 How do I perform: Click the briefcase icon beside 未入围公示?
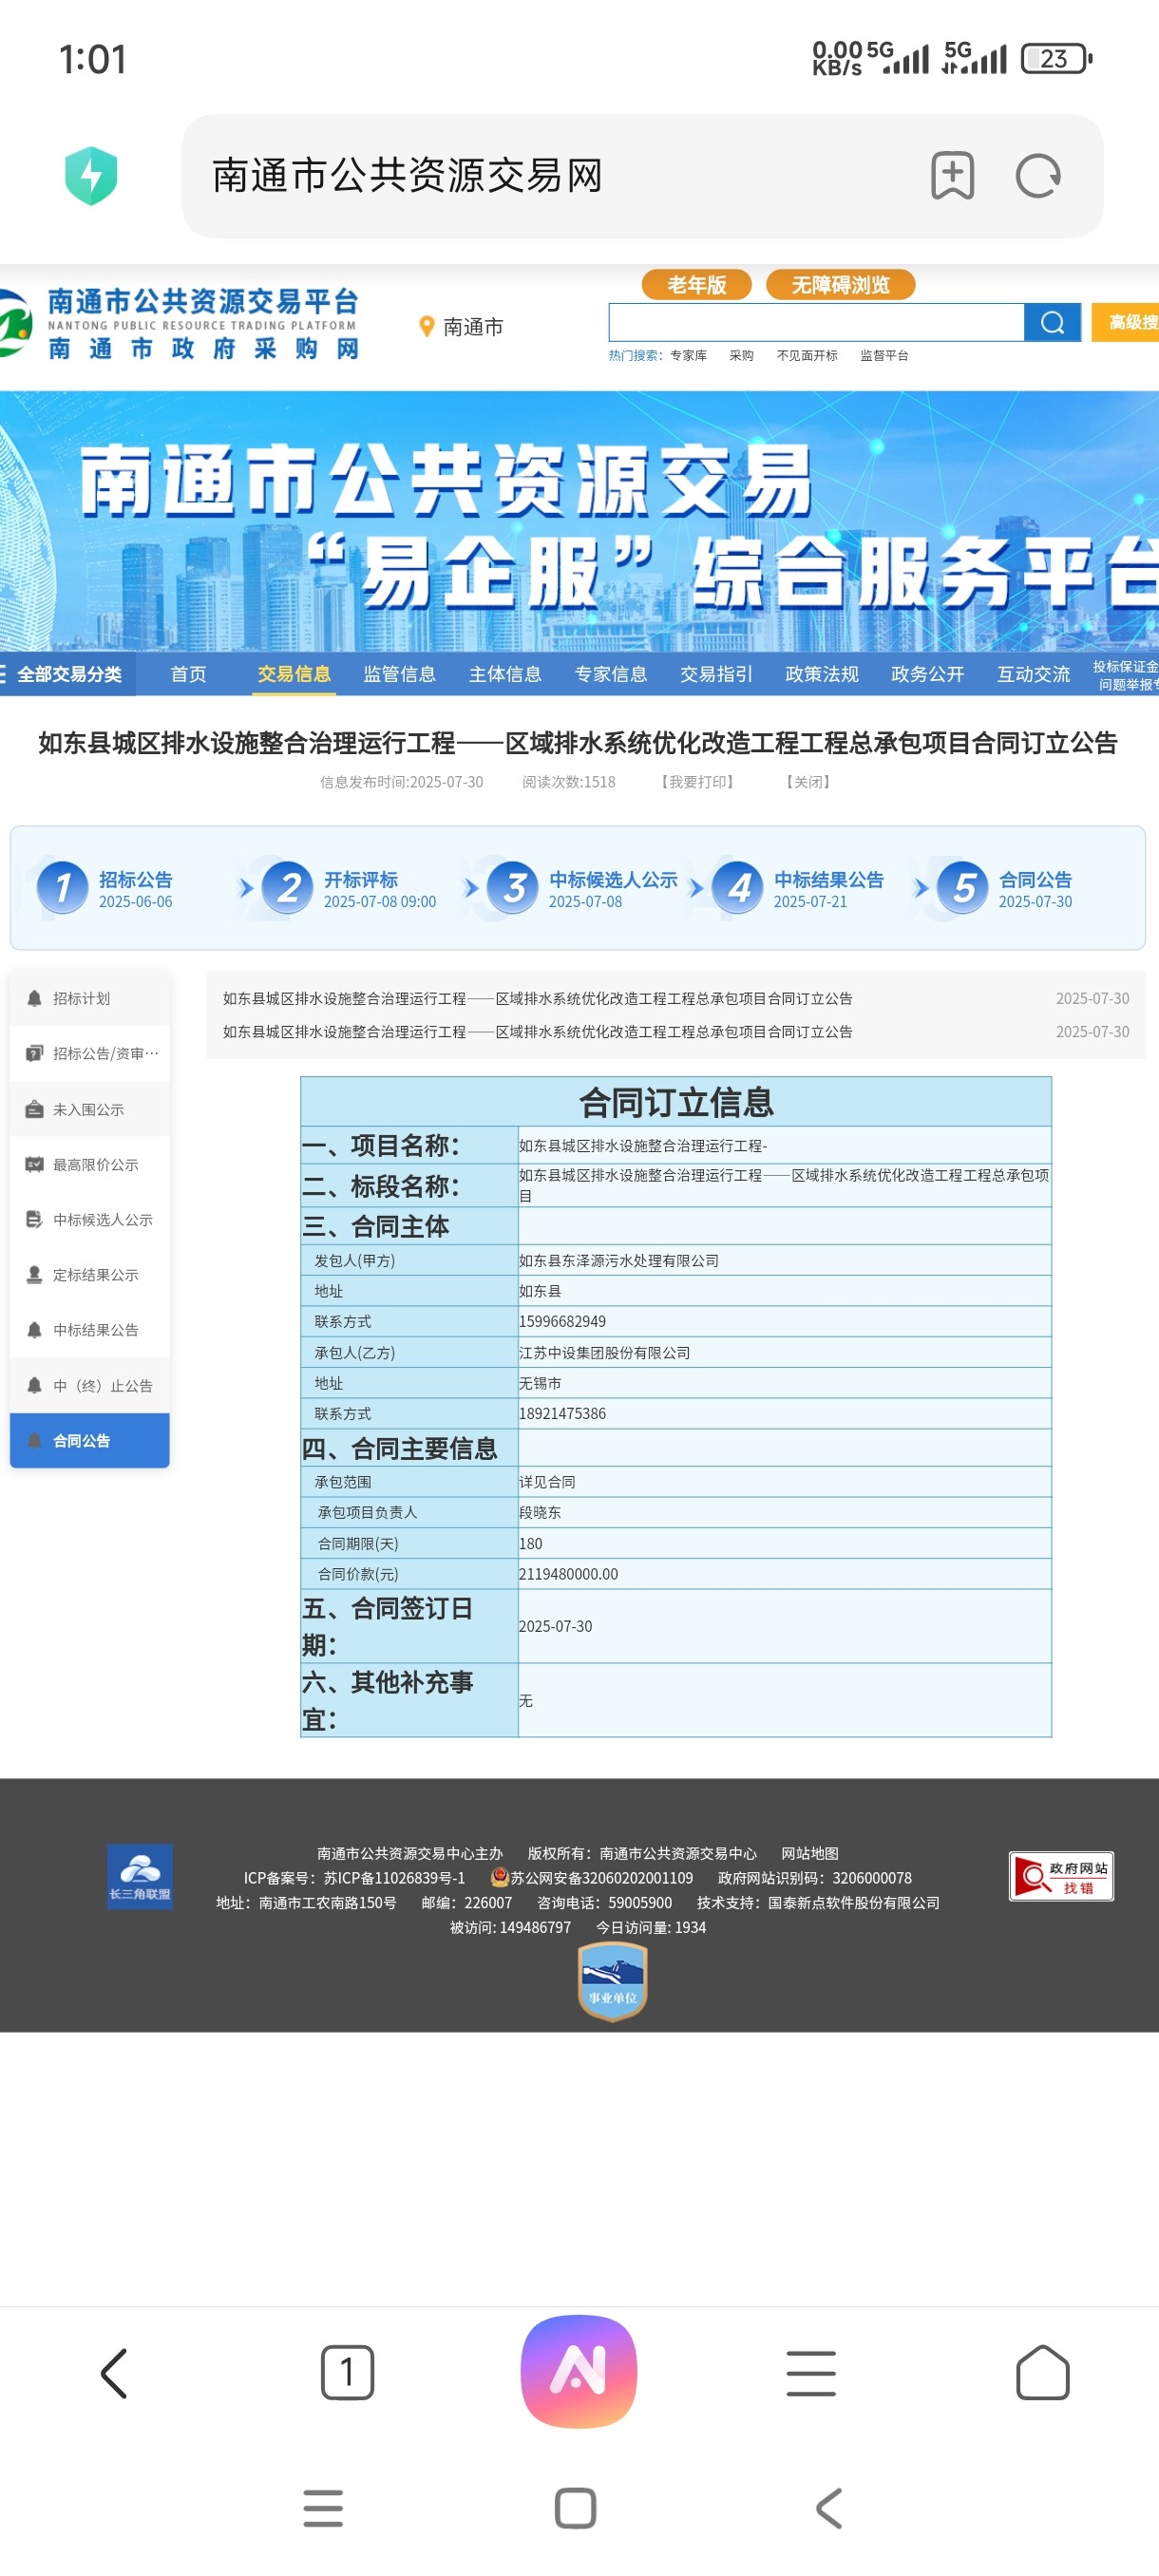[x=34, y=1109]
